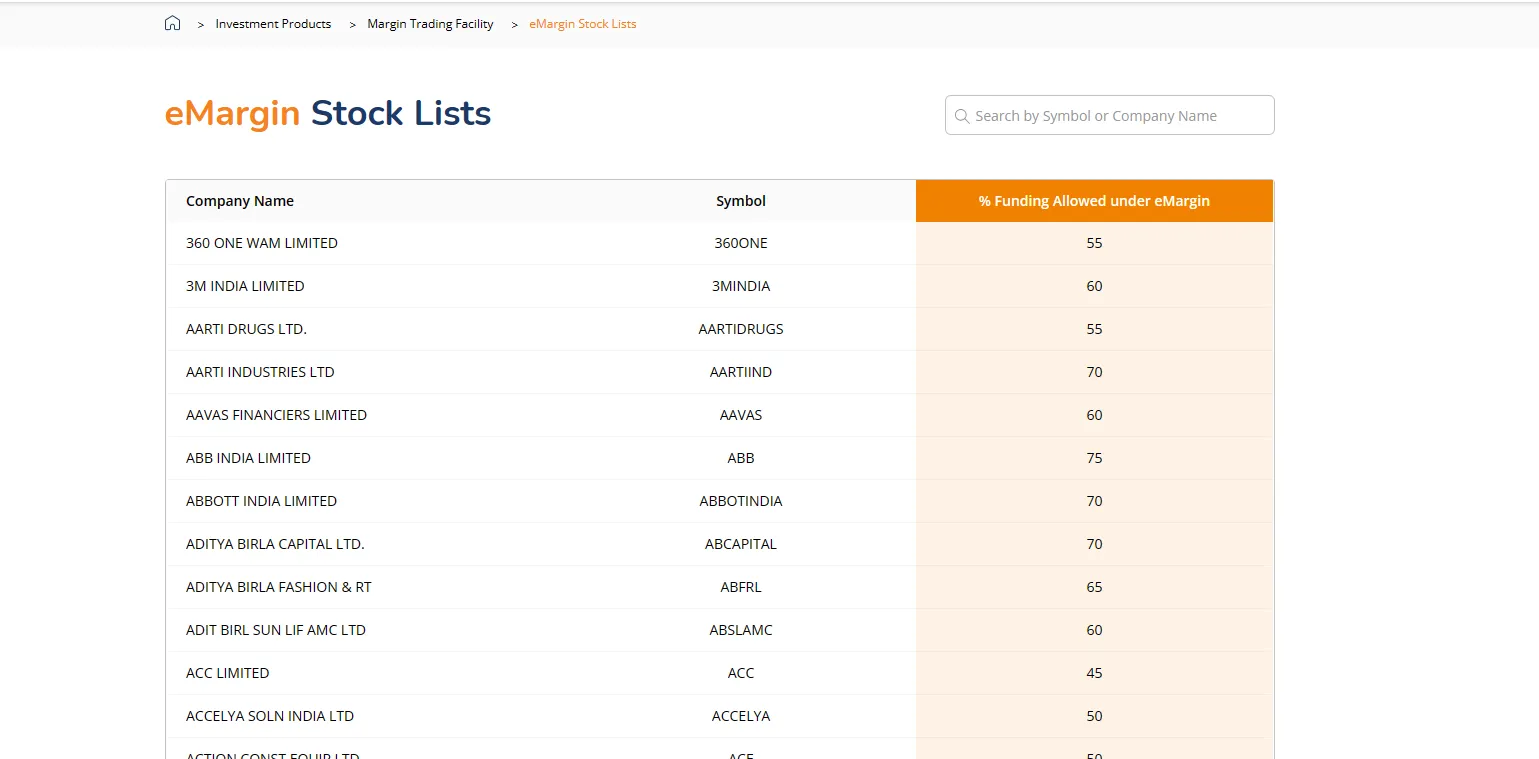Image resolution: width=1539 pixels, height=759 pixels.
Task: Select AARTI DRUGS LTD. company name
Action: coord(246,329)
